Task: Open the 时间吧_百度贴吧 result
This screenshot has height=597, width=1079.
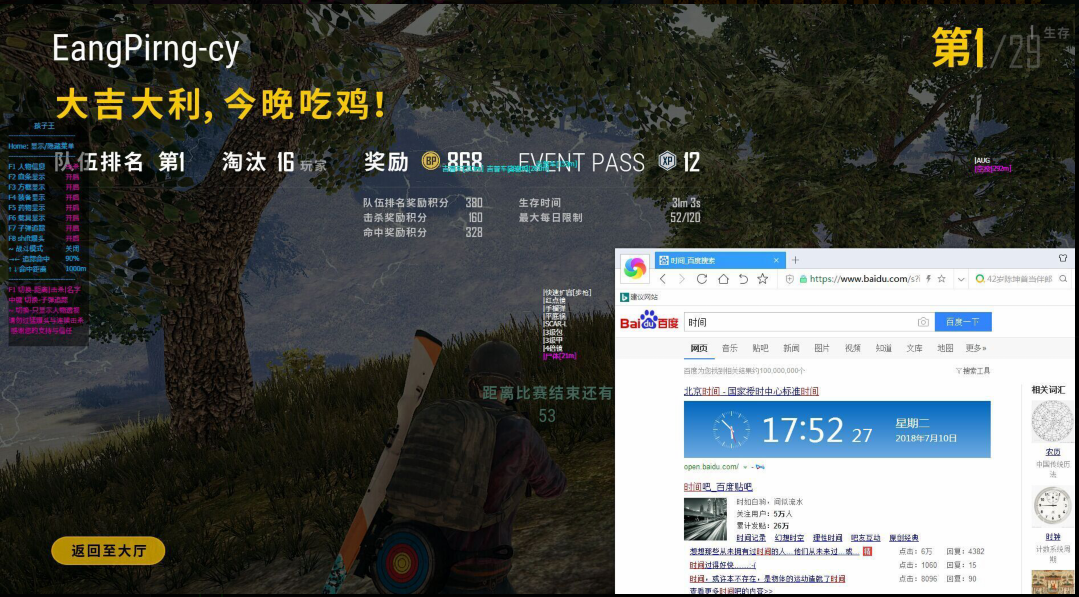Action: pos(718,487)
